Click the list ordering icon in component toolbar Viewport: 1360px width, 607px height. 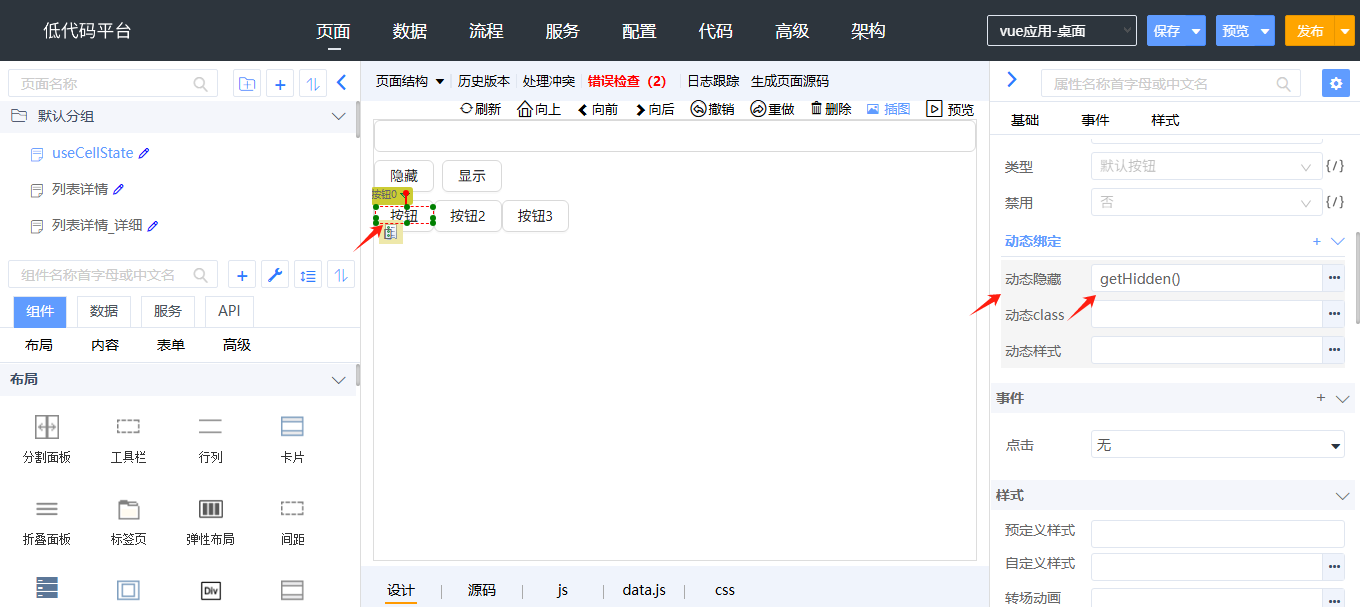tap(308, 275)
